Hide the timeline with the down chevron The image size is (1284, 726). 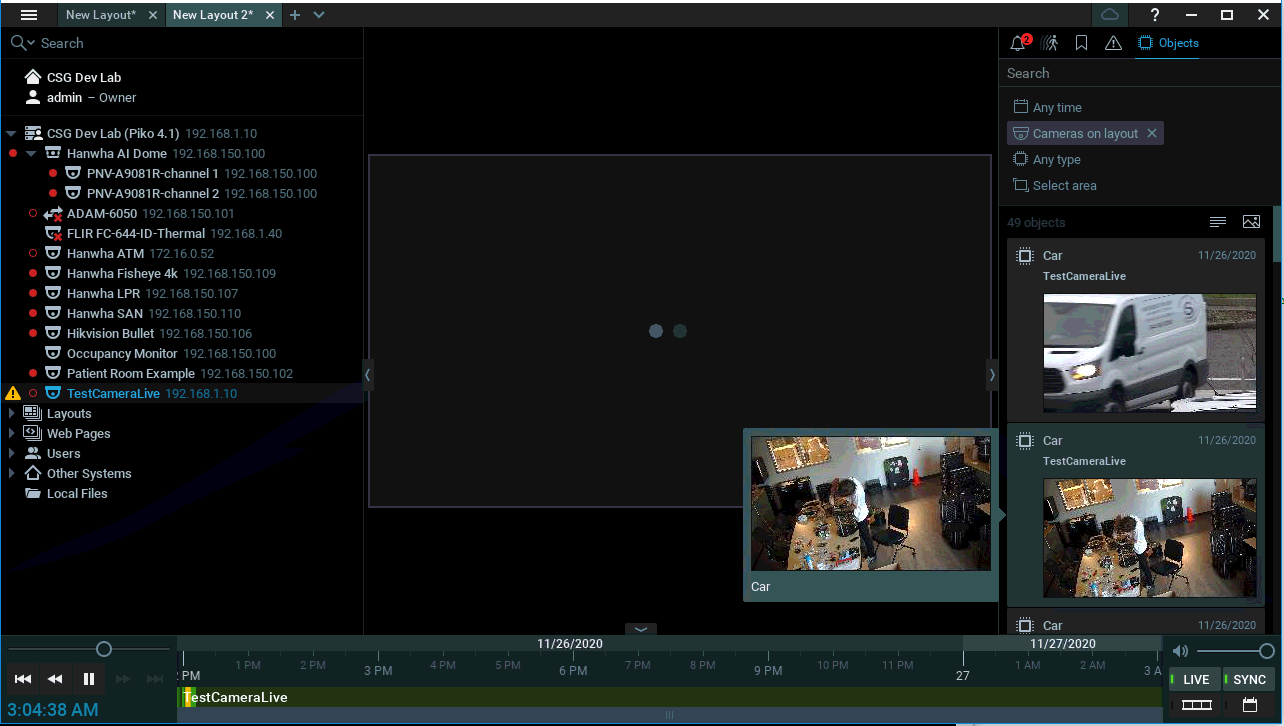click(641, 629)
